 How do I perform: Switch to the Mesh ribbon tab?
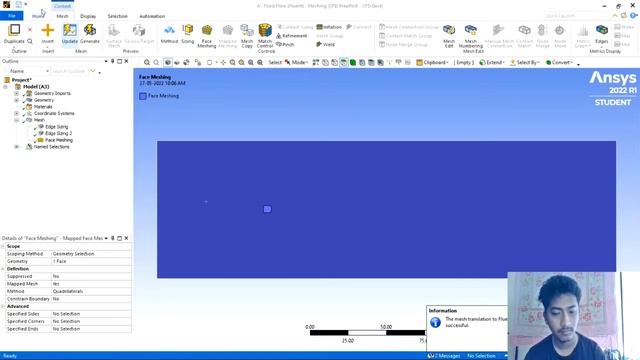tap(62, 16)
